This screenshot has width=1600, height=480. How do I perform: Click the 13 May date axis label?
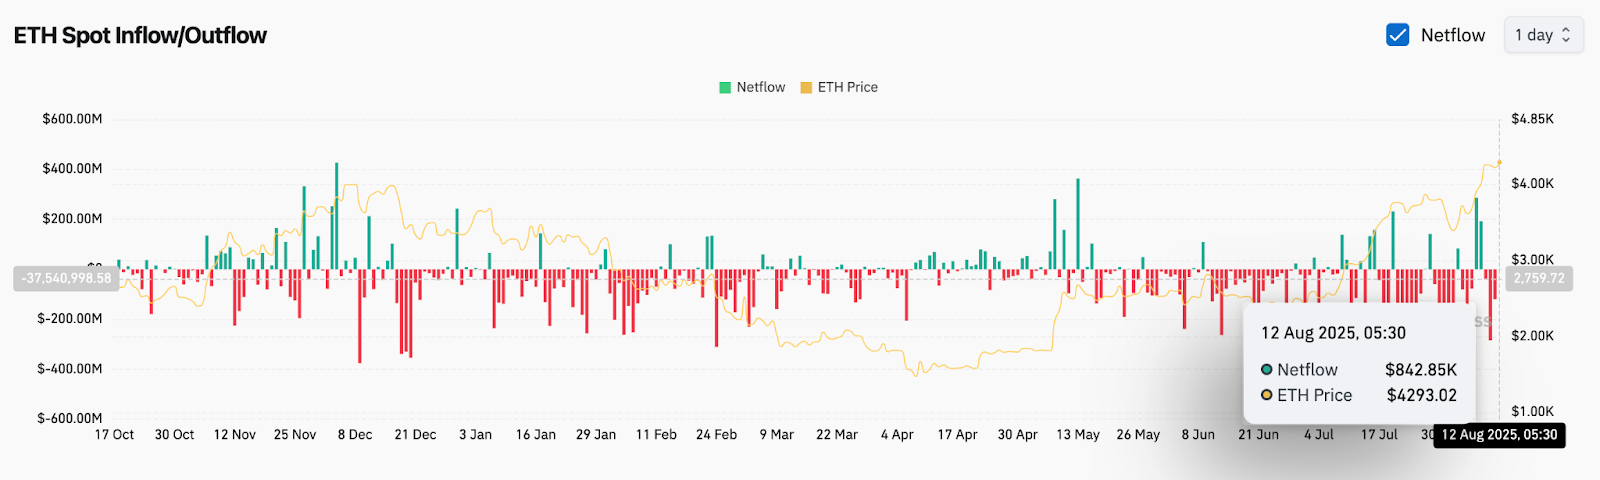(x=1078, y=435)
